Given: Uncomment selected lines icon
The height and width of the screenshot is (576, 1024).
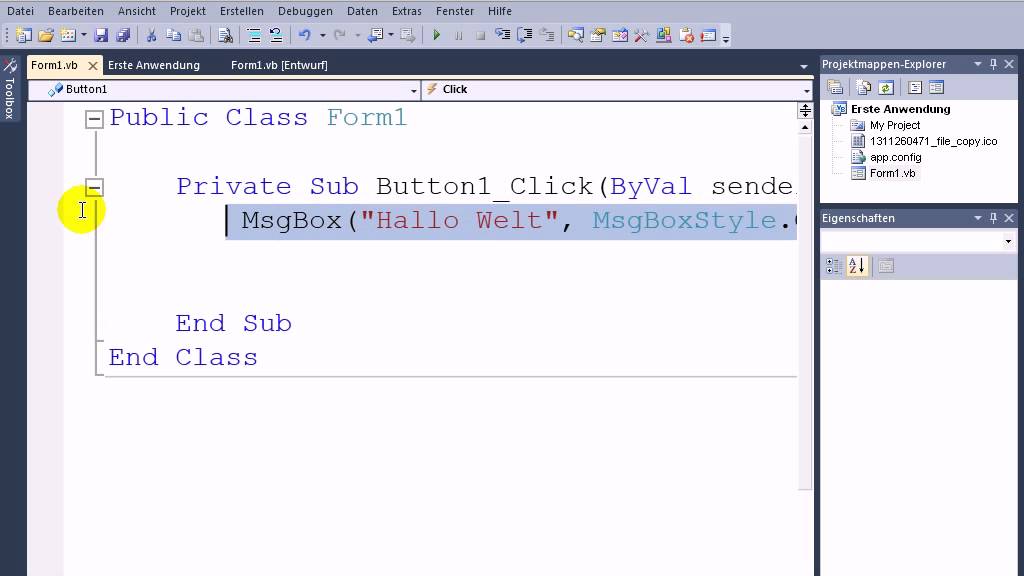Looking at the screenshot, I should tap(276, 35).
